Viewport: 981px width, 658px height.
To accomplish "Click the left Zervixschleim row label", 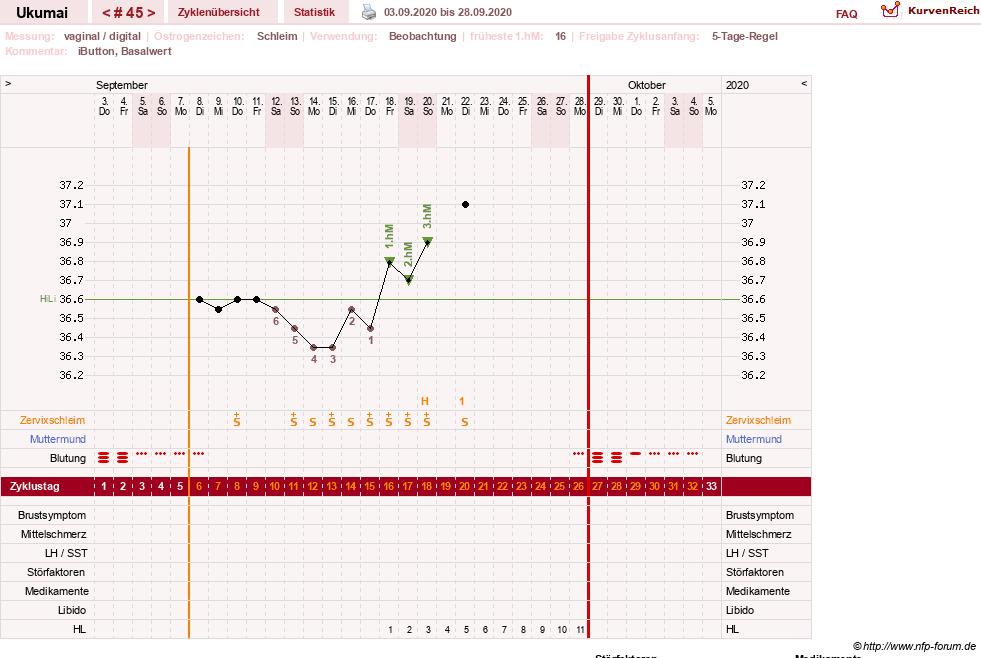I will [x=52, y=420].
